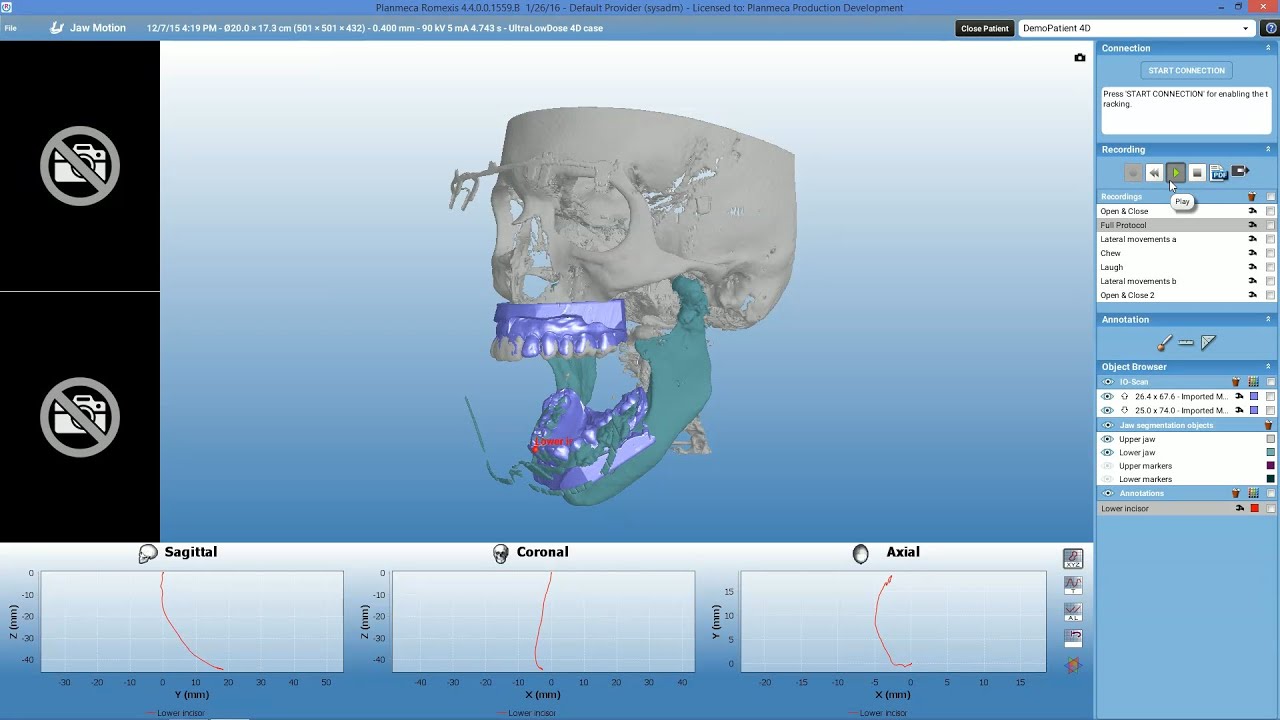The image size is (1280, 720).
Task: Select the Lower incisor annotation row
Action: [1187, 508]
